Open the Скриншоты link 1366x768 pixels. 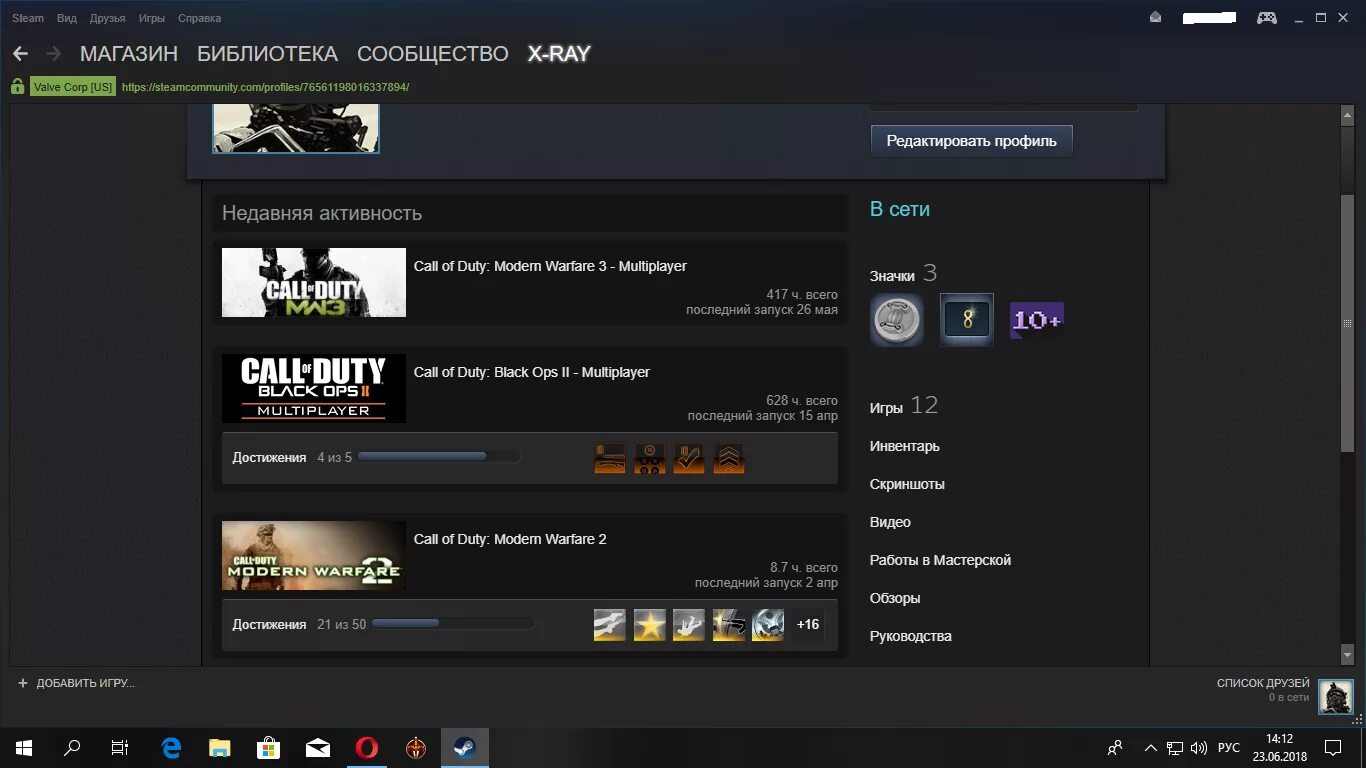point(907,484)
